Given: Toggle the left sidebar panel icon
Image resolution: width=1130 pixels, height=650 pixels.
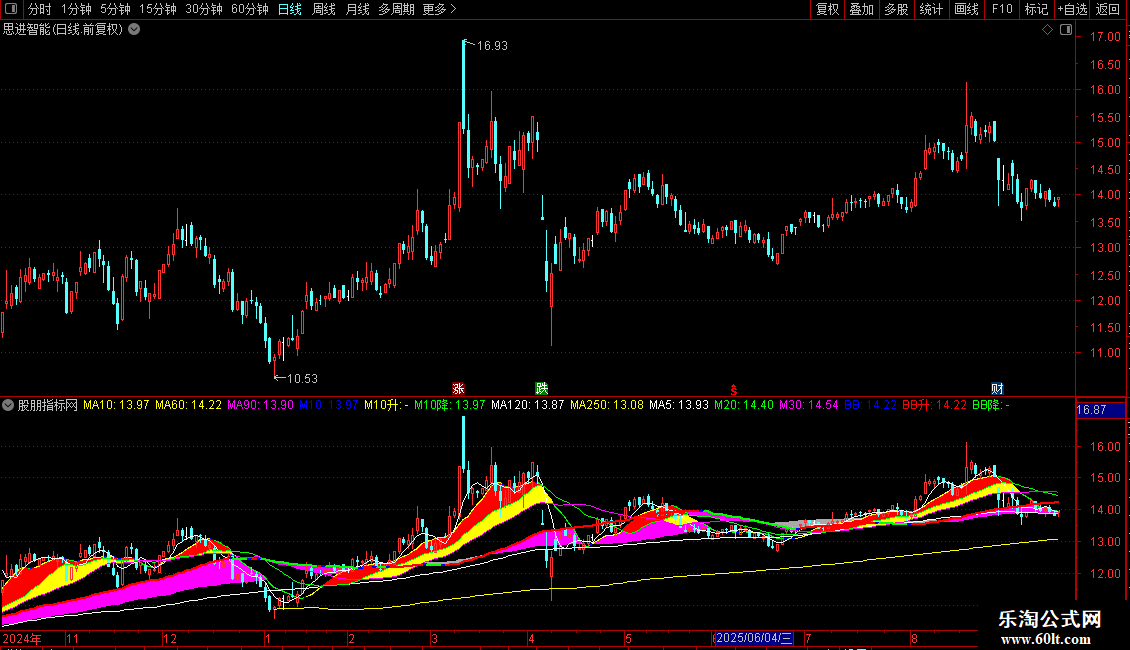Looking at the screenshot, I should 11,9.
